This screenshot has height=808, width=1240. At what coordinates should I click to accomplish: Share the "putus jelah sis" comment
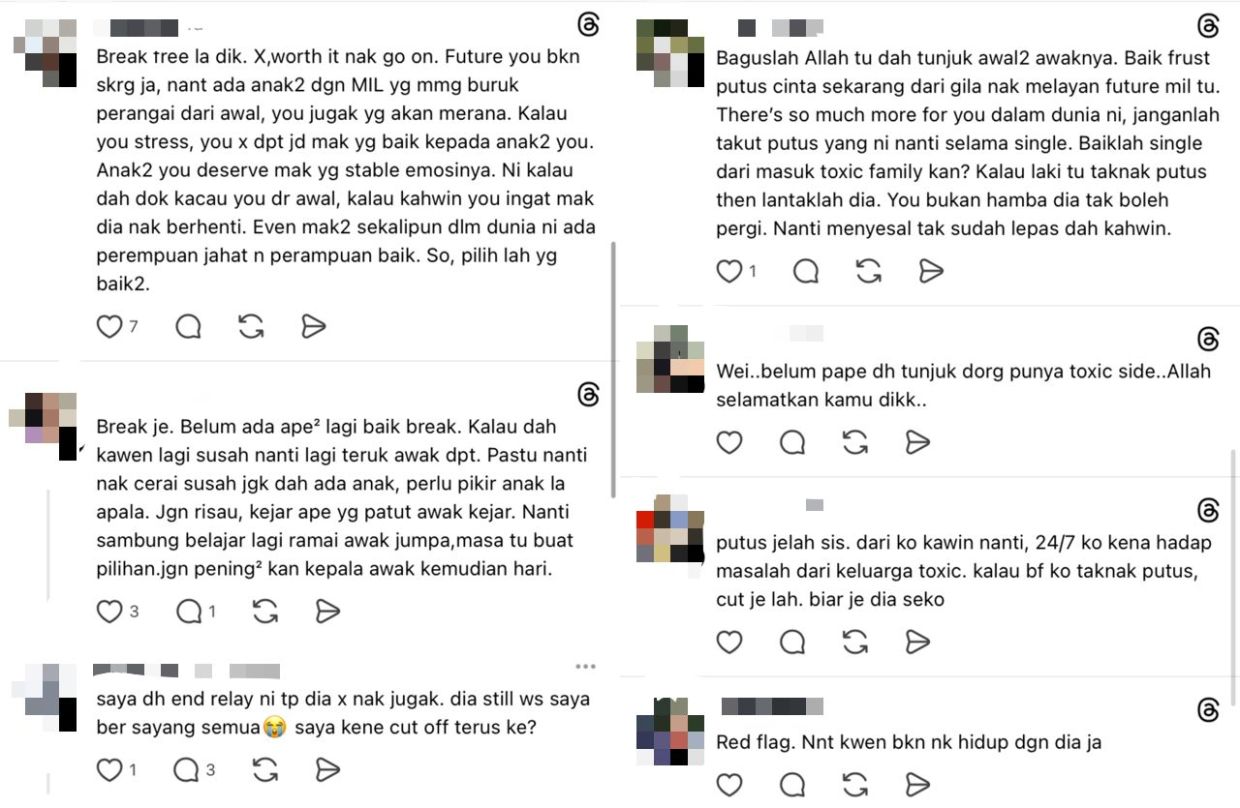pos(917,641)
